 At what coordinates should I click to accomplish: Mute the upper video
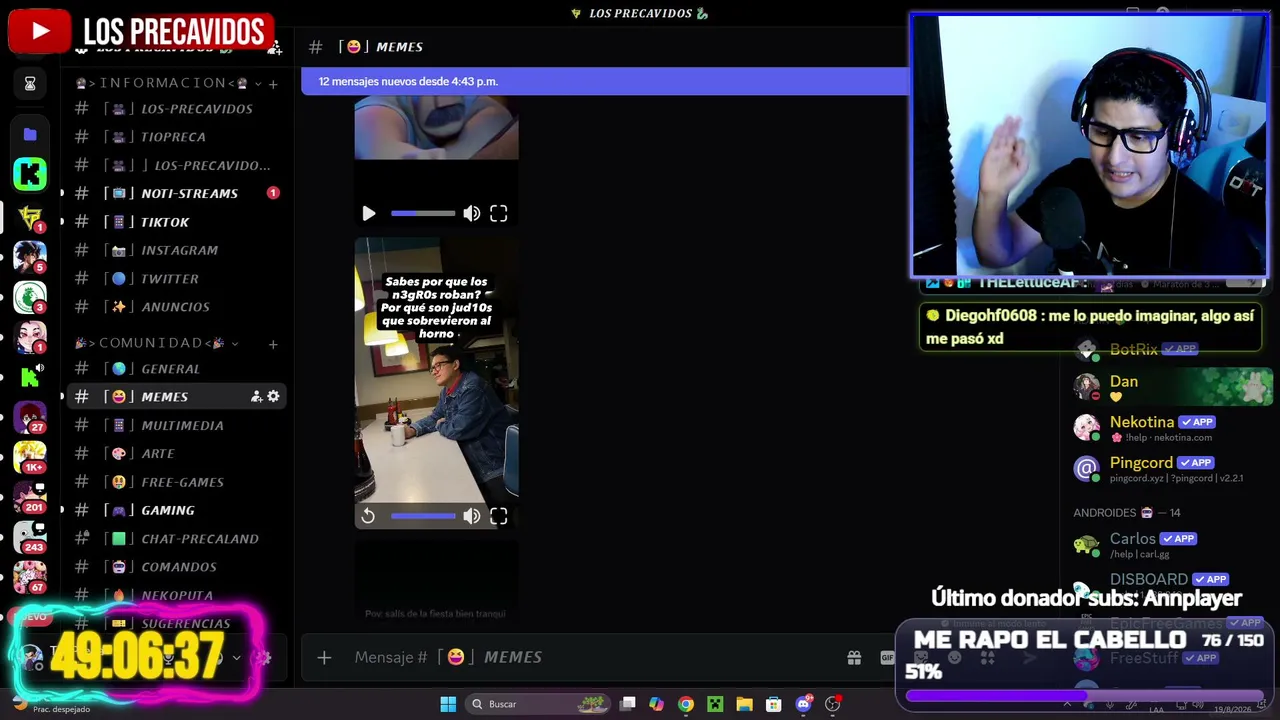(x=472, y=213)
